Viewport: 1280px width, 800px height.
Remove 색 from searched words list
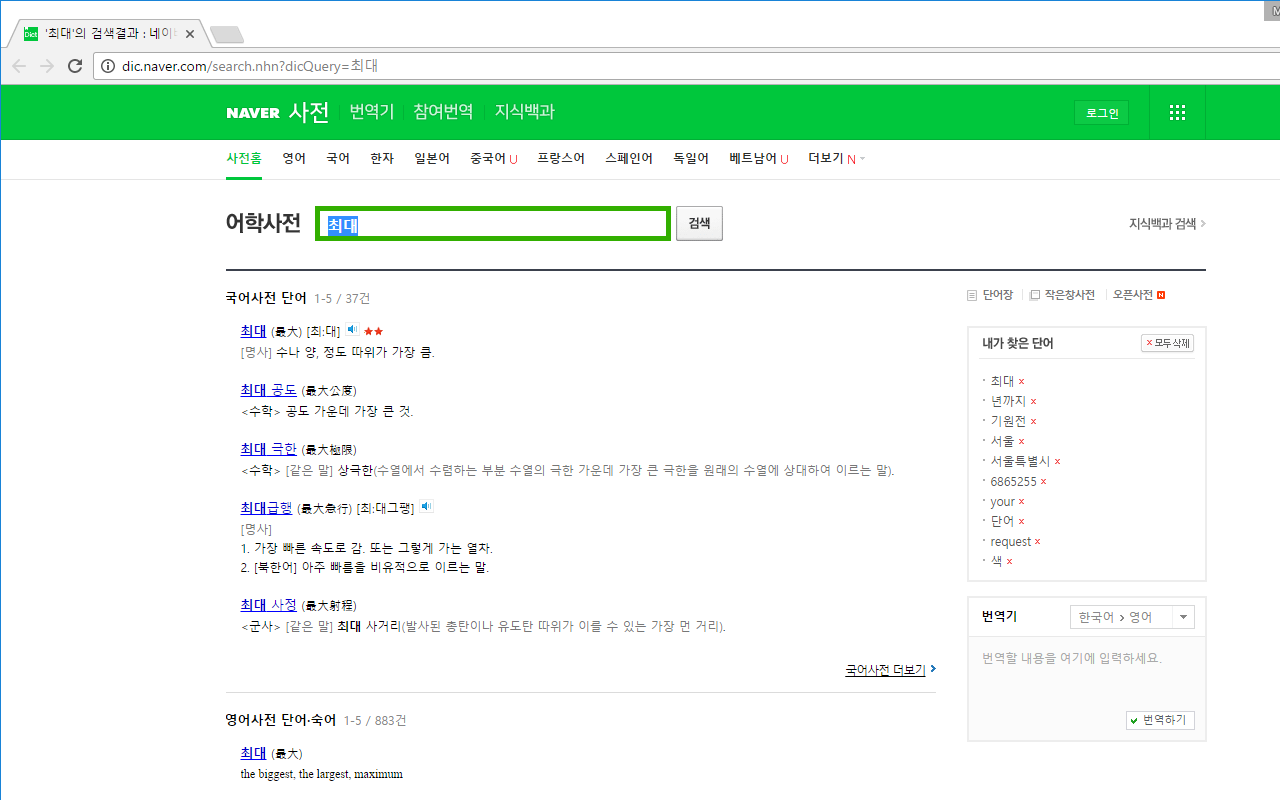pyautogui.click(x=1009, y=561)
